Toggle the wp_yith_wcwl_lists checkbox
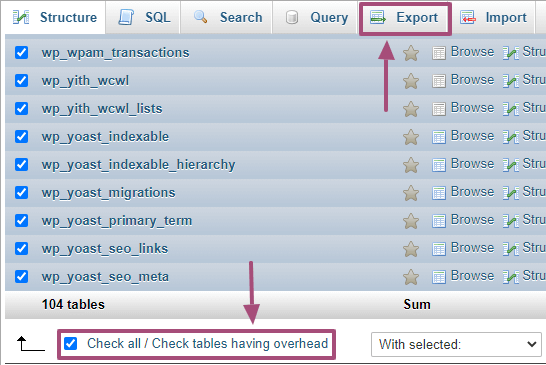 click(x=22, y=108)
